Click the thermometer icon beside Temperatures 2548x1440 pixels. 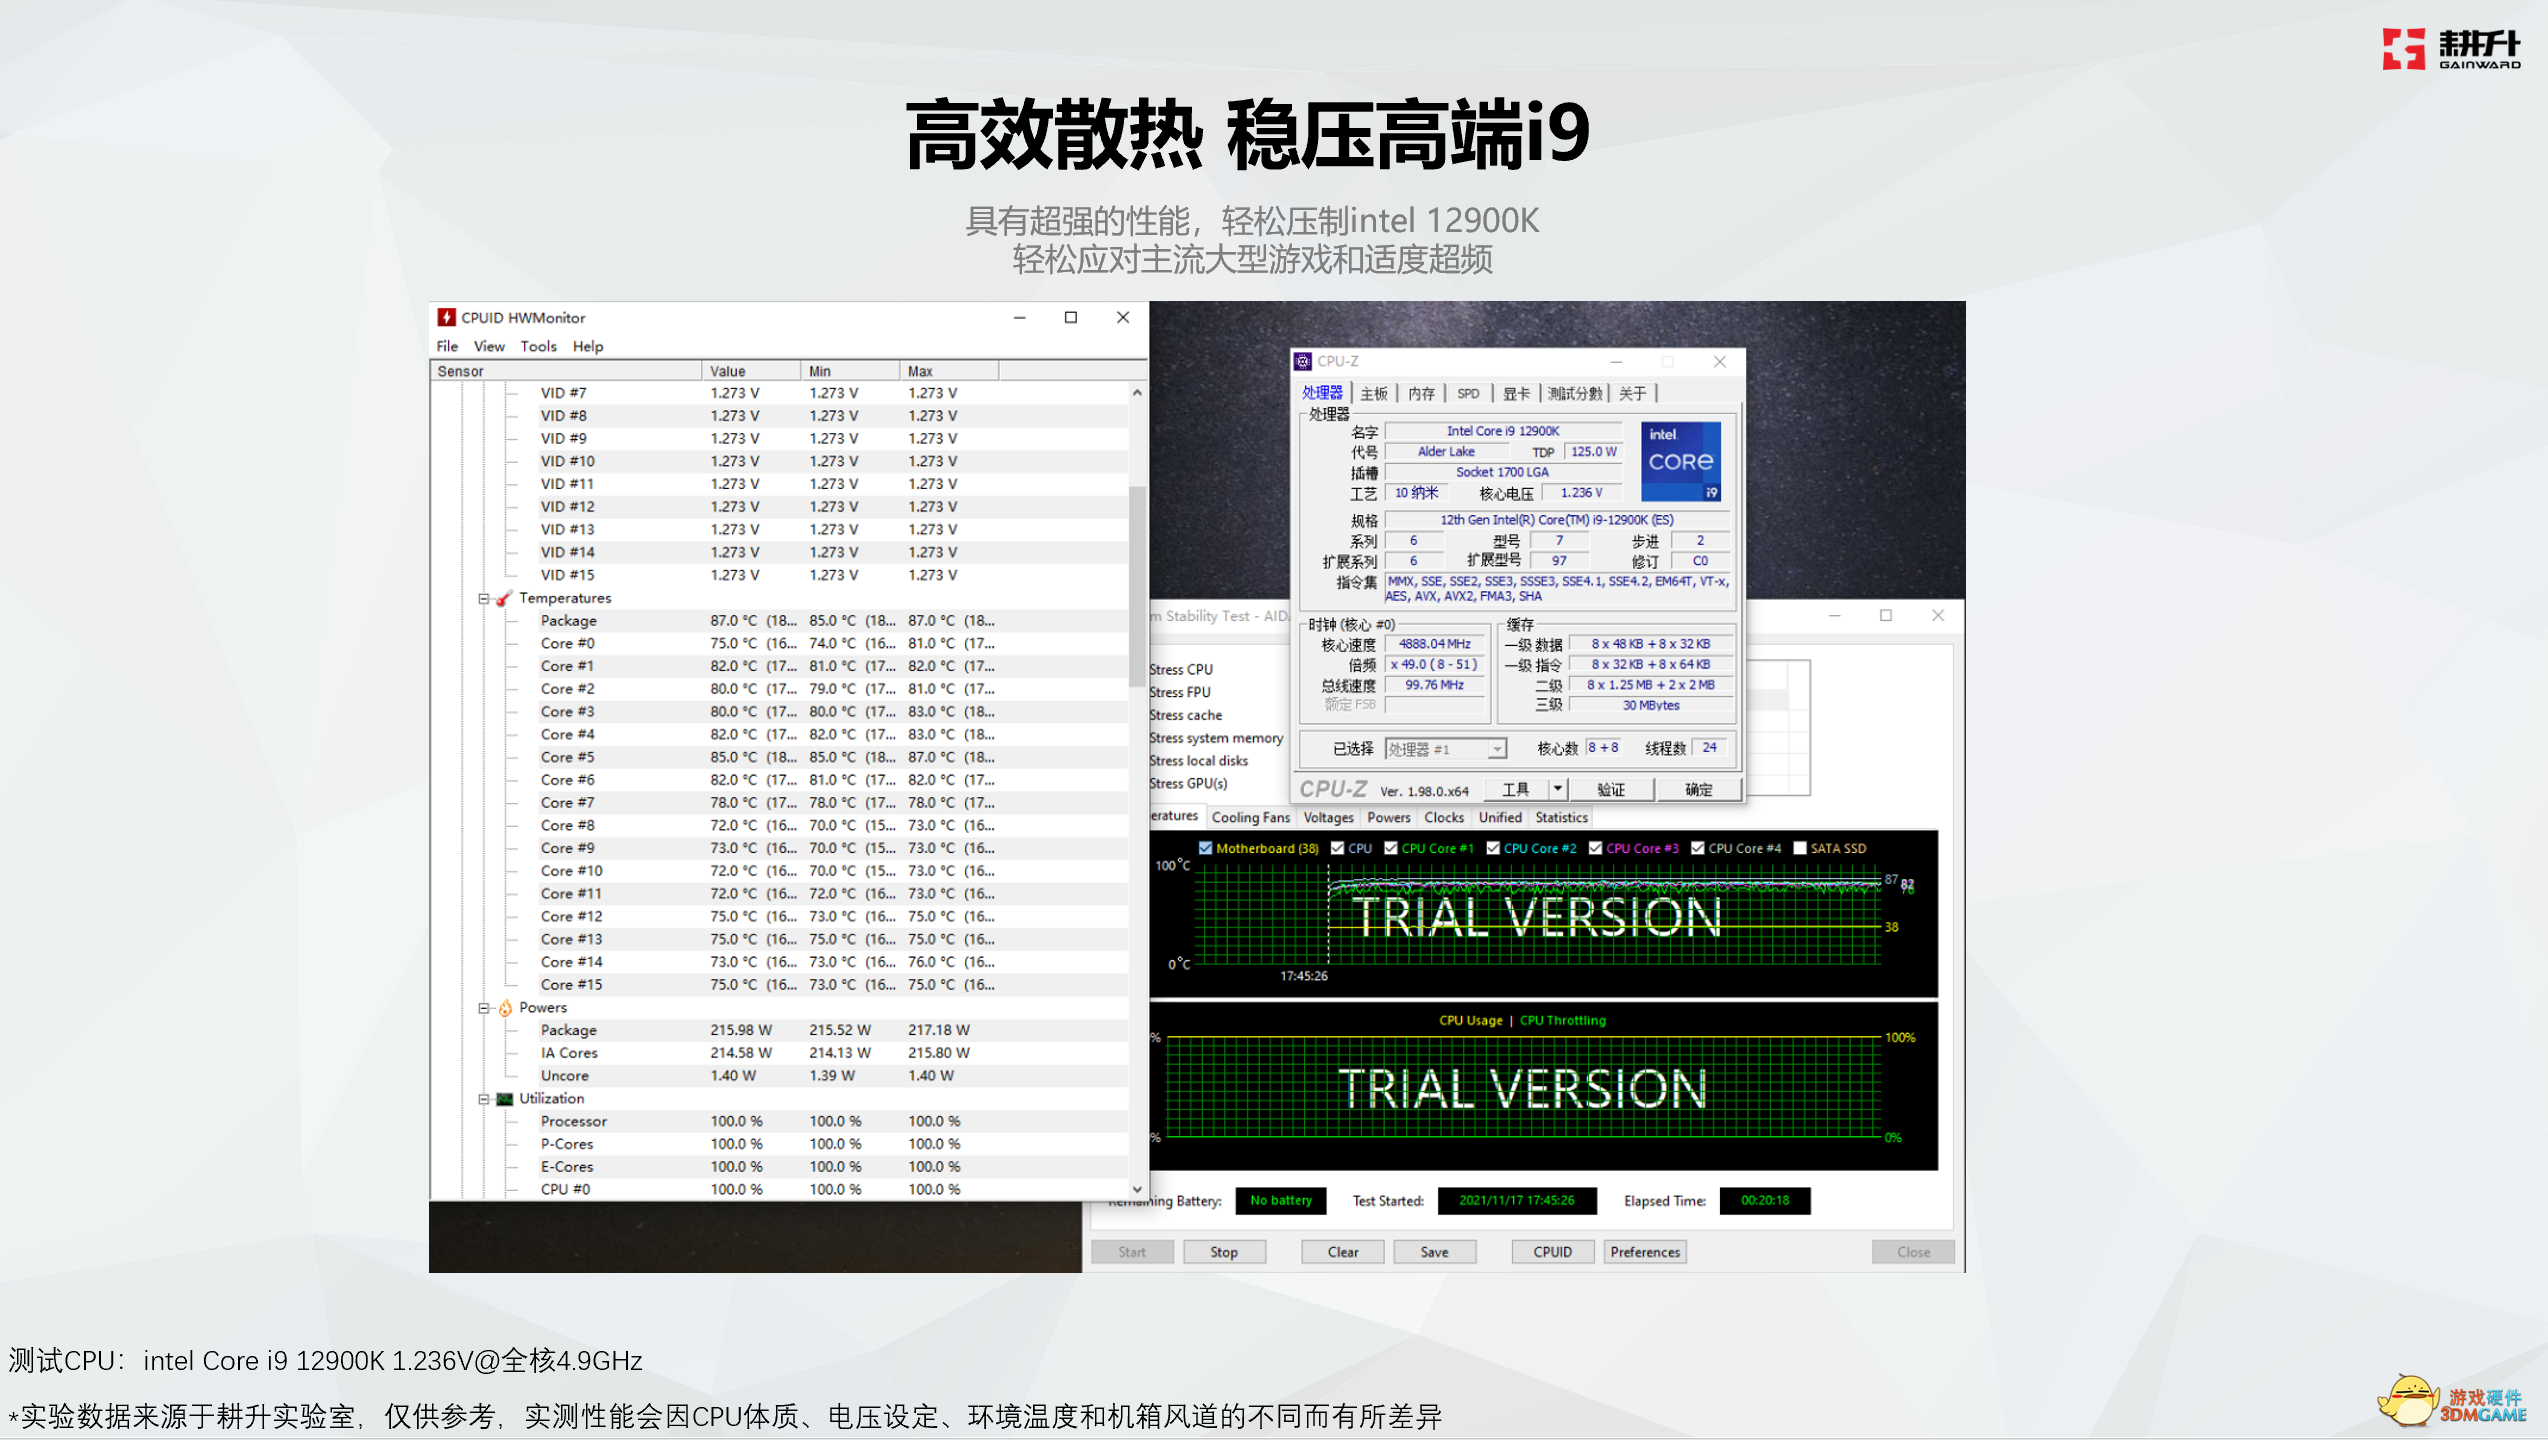[504, 598]
